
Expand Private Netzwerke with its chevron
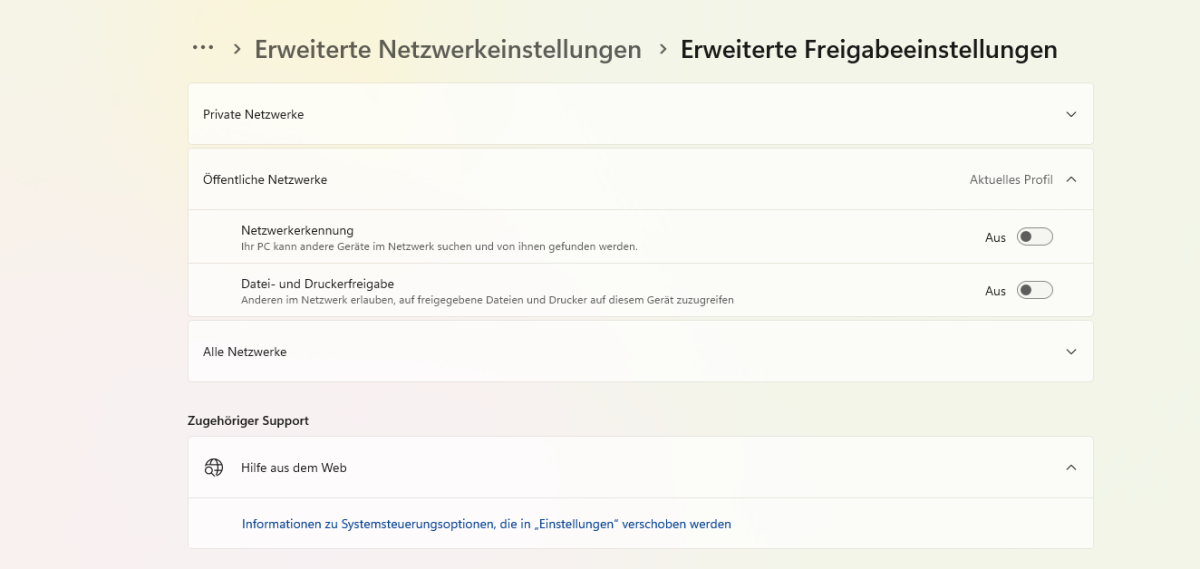[x=1071, y=114]
